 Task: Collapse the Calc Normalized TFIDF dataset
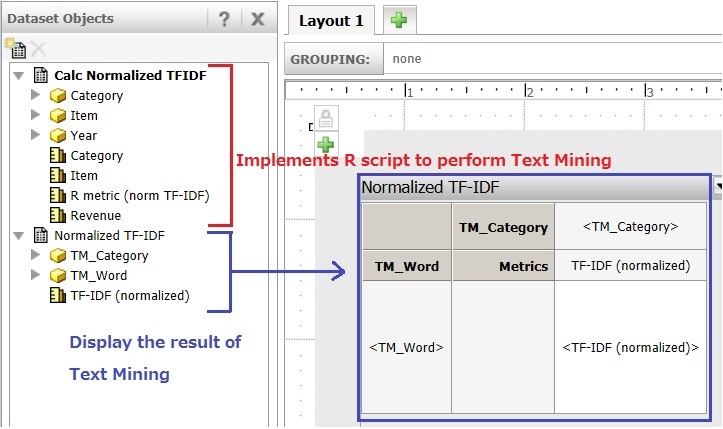[x=20, y=76]
